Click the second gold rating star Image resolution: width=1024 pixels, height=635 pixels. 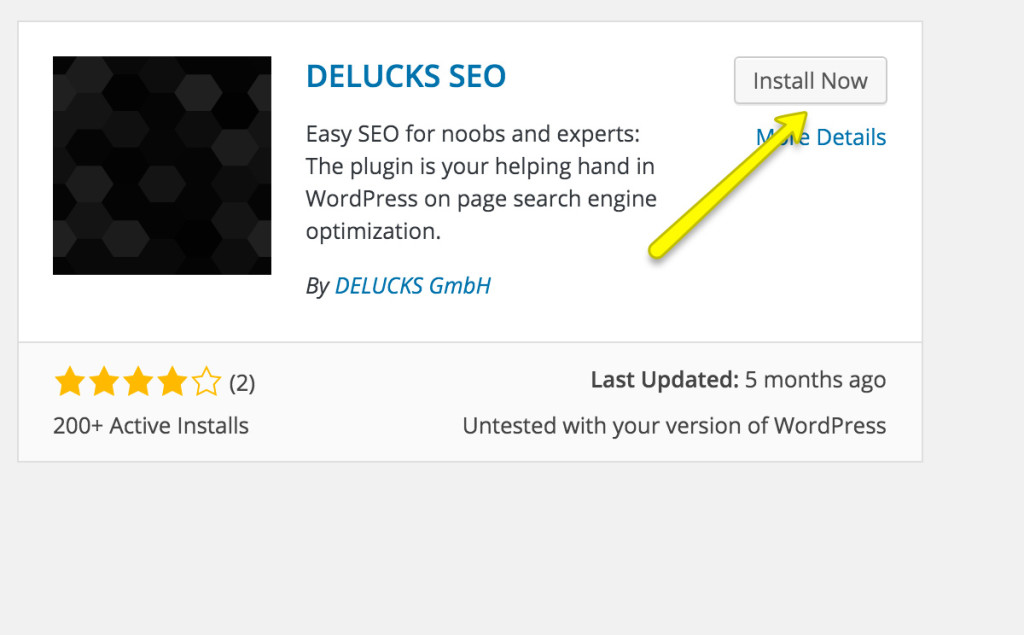pos(104,382)
